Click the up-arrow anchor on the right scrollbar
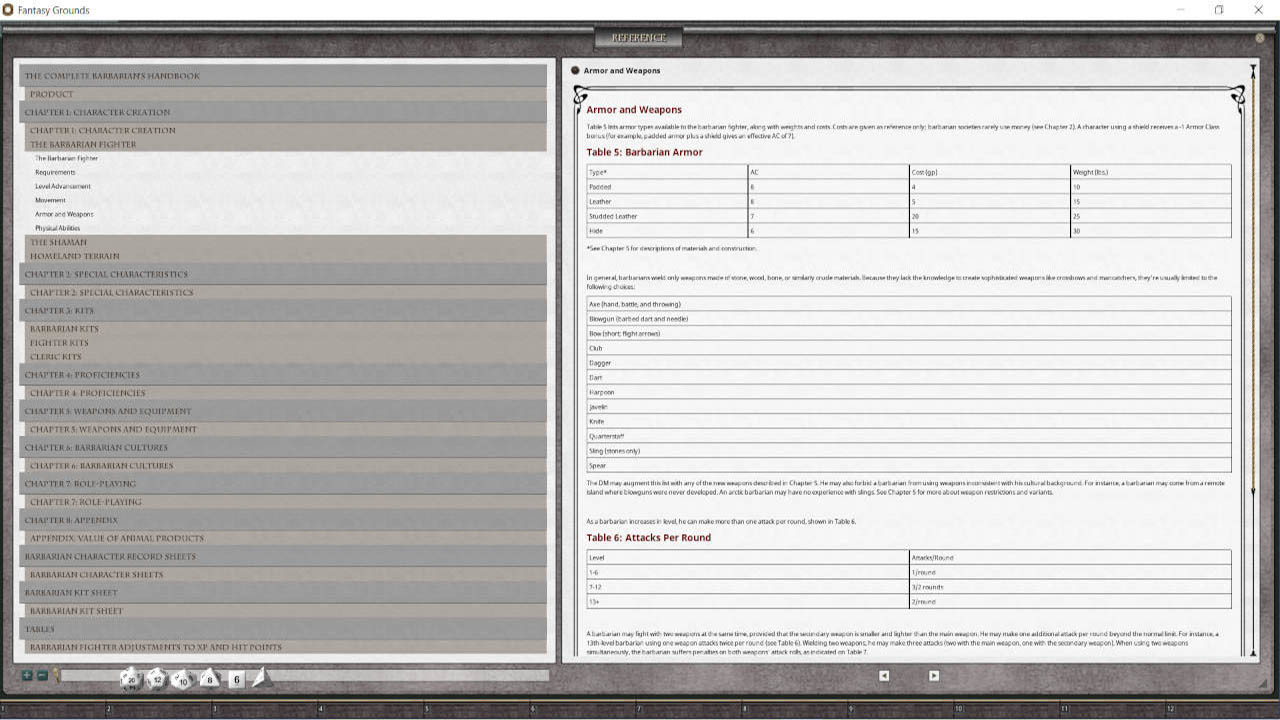 pyautogui.click(x=1253, y=70)
